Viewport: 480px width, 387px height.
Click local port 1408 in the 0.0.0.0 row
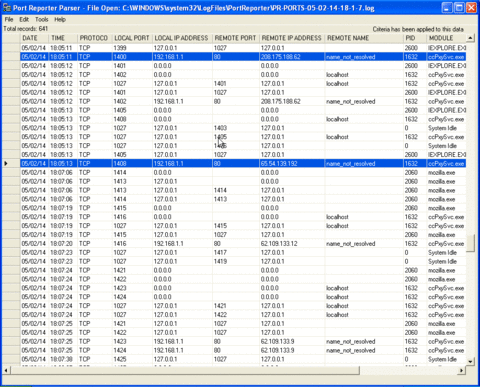(x=132, y=119)
